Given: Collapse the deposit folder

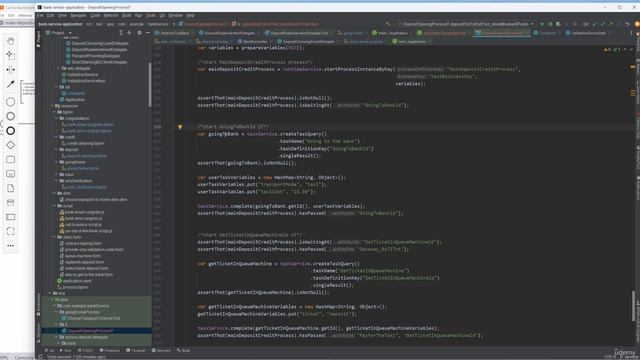Looking at the screenshot, I should tap(56, 149).
